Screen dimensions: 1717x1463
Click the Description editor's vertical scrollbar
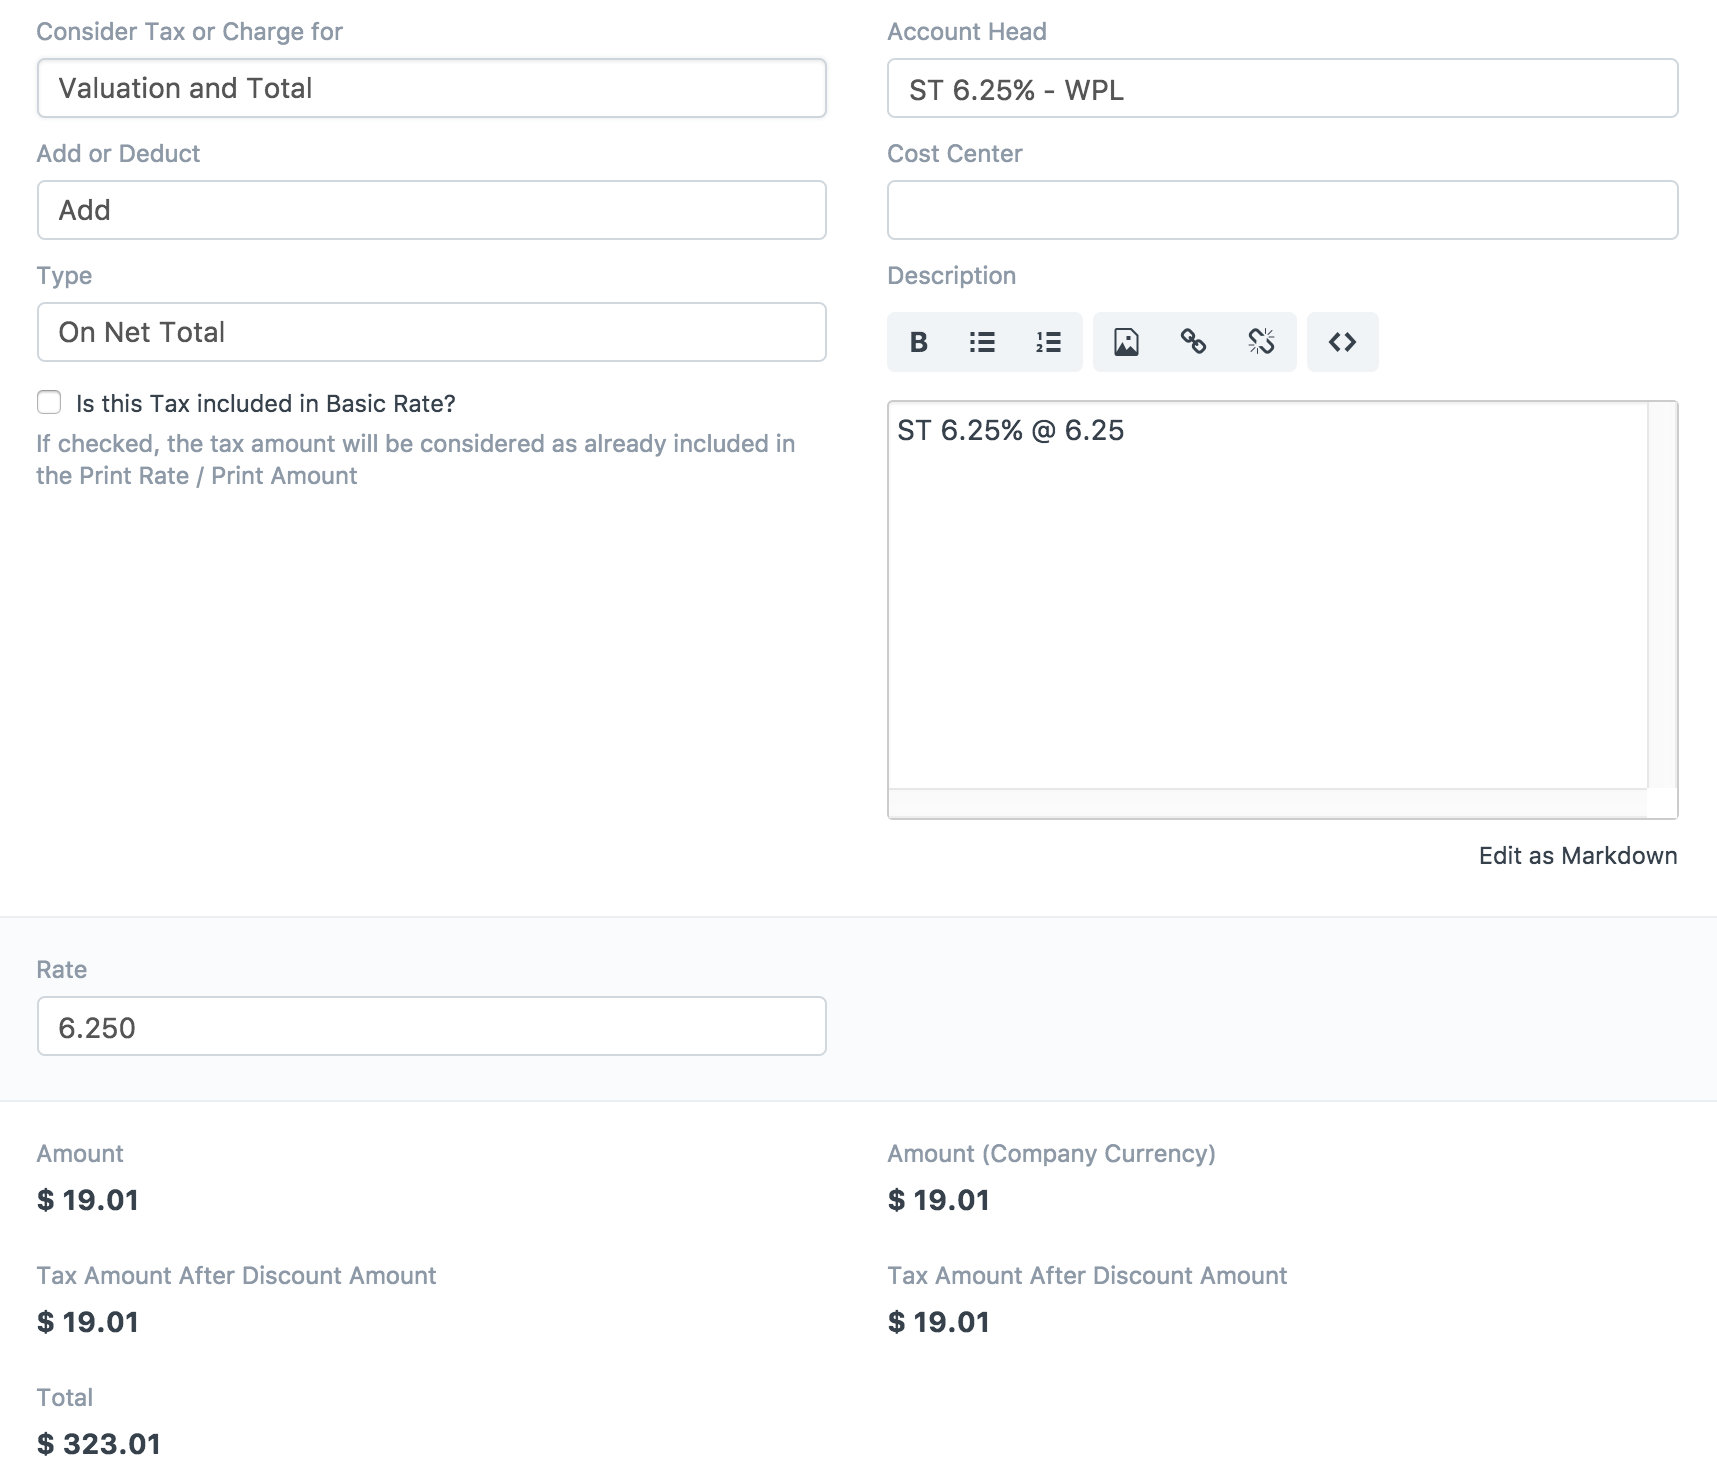1662,595
